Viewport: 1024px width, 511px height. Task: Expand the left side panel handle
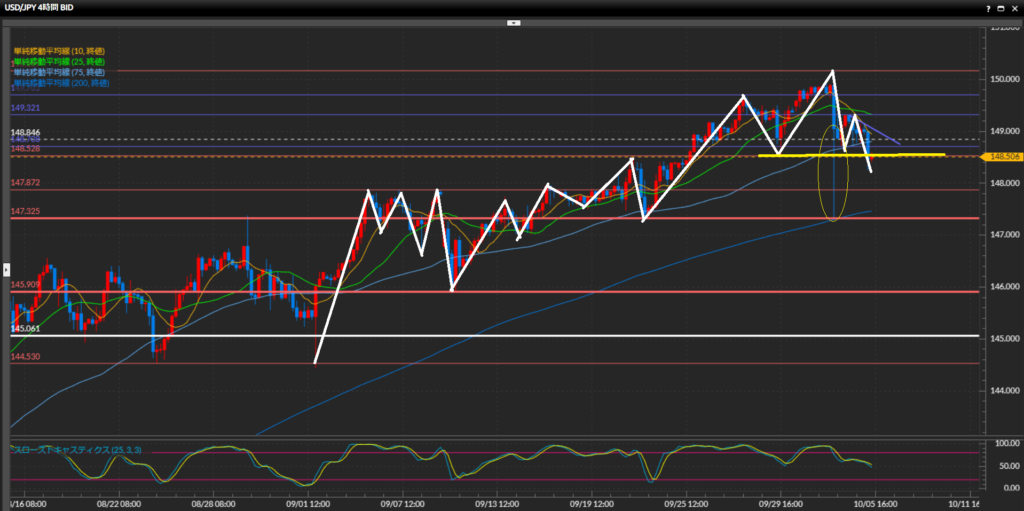pos(4,269)
